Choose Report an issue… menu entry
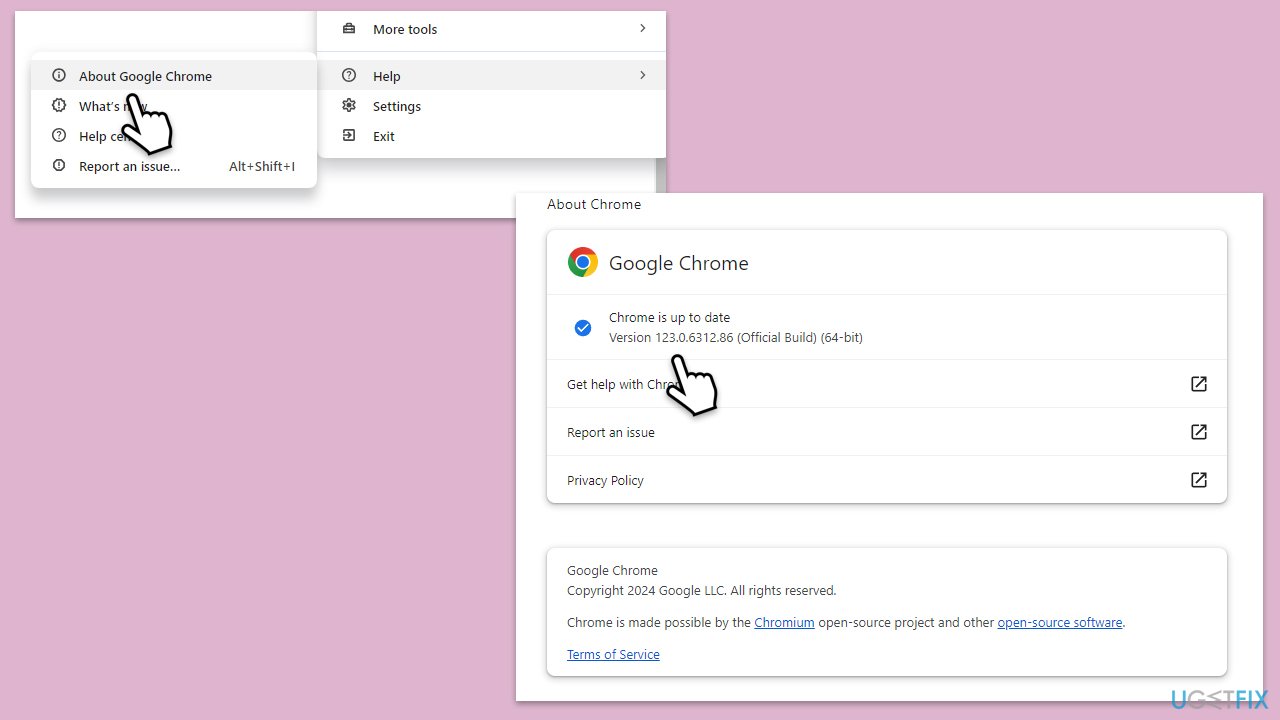This screenshot has width=1280, height=720. (x=174, y=166)
